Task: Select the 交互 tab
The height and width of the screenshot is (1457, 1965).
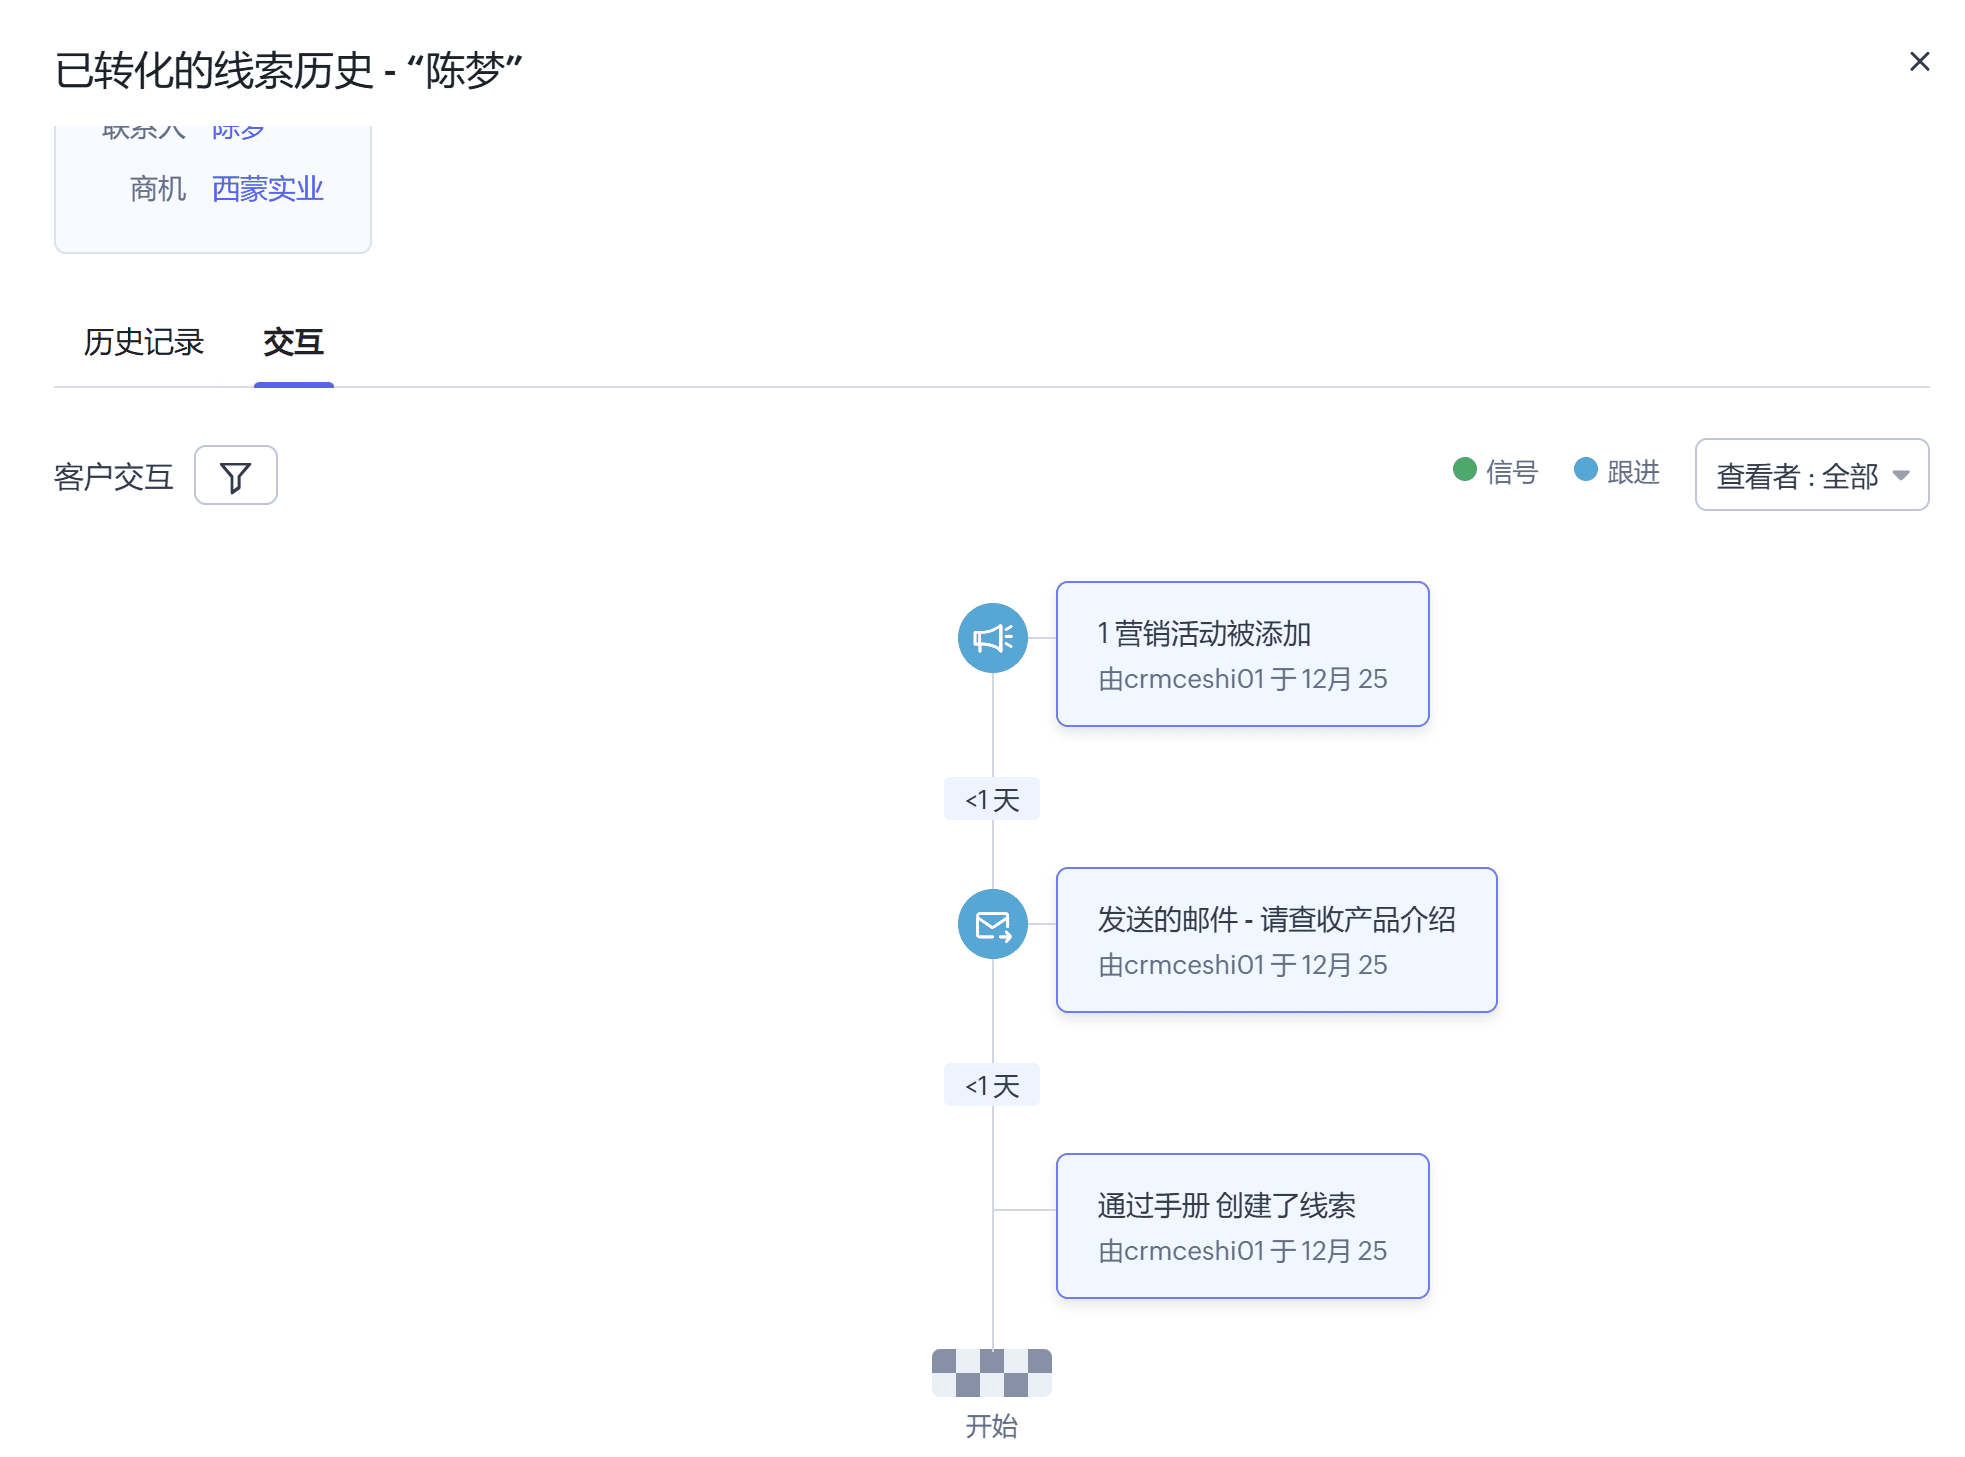Action: (x=293, y=342)
